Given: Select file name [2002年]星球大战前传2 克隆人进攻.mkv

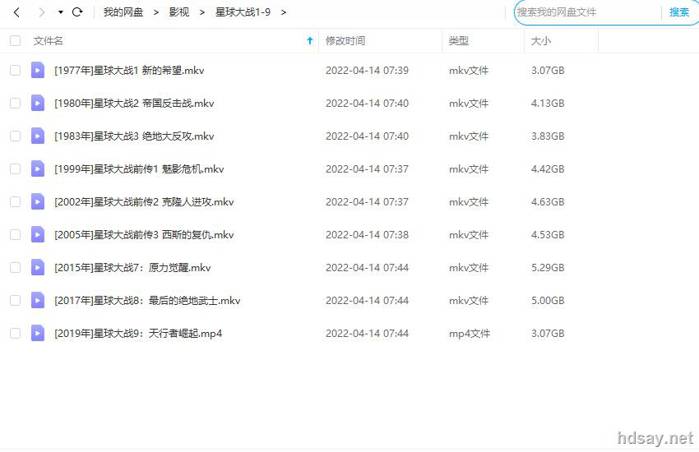Looking at the screenshot, I should (x=144, y=202).
